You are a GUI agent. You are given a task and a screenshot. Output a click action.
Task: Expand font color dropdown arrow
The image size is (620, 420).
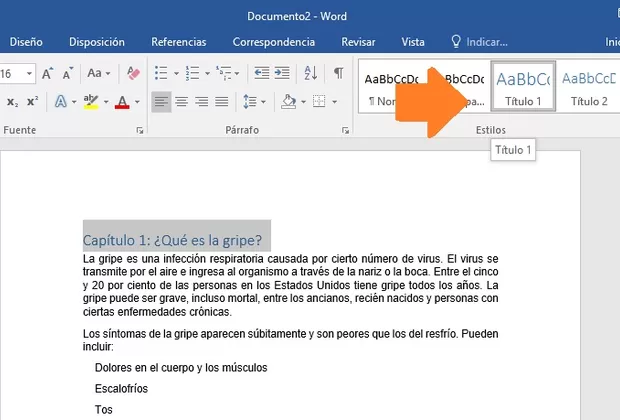[x=137, y=102]
